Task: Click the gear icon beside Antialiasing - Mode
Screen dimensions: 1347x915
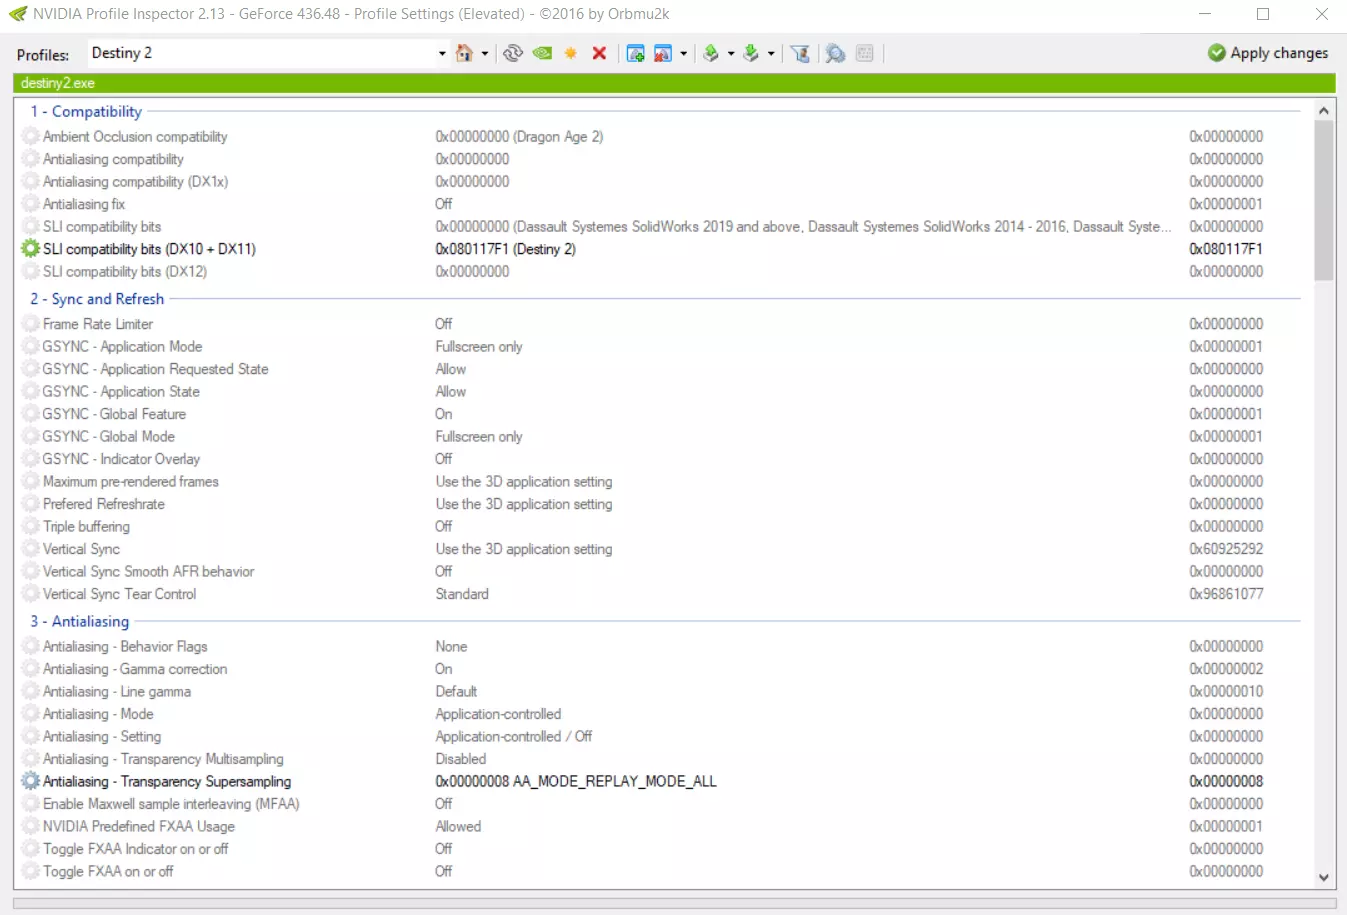Action: (31, 714)
